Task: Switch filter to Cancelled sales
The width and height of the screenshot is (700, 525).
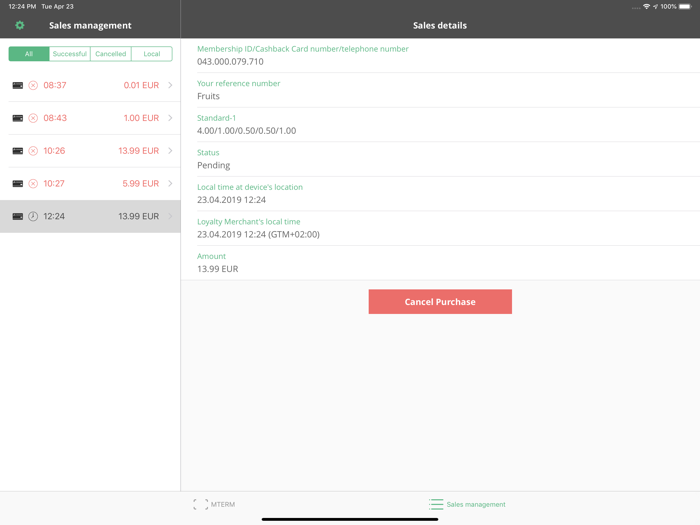Action: tap(111, 54)
